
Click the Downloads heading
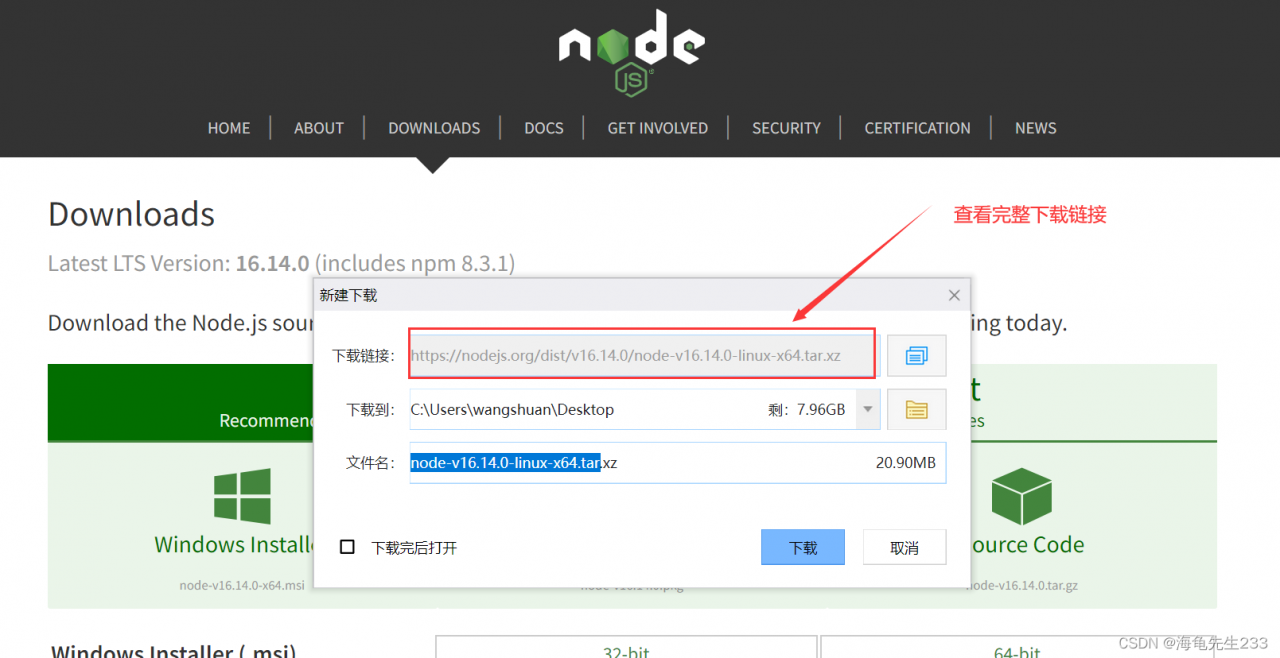131,214
